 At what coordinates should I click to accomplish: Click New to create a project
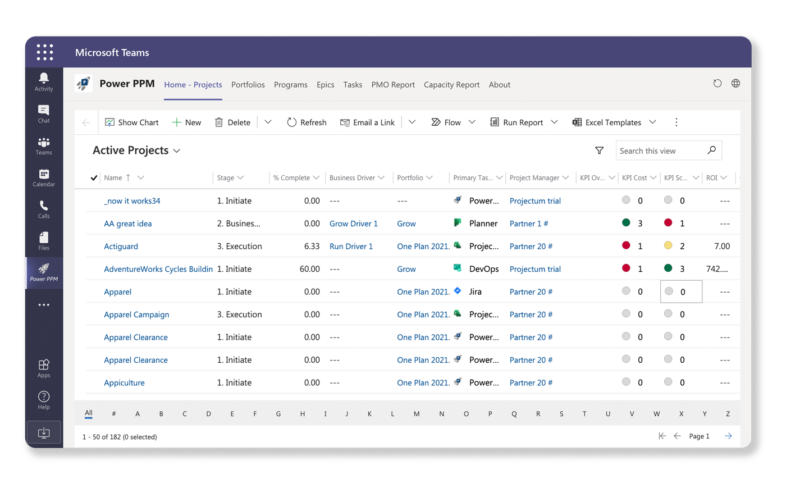click(187, 122)
